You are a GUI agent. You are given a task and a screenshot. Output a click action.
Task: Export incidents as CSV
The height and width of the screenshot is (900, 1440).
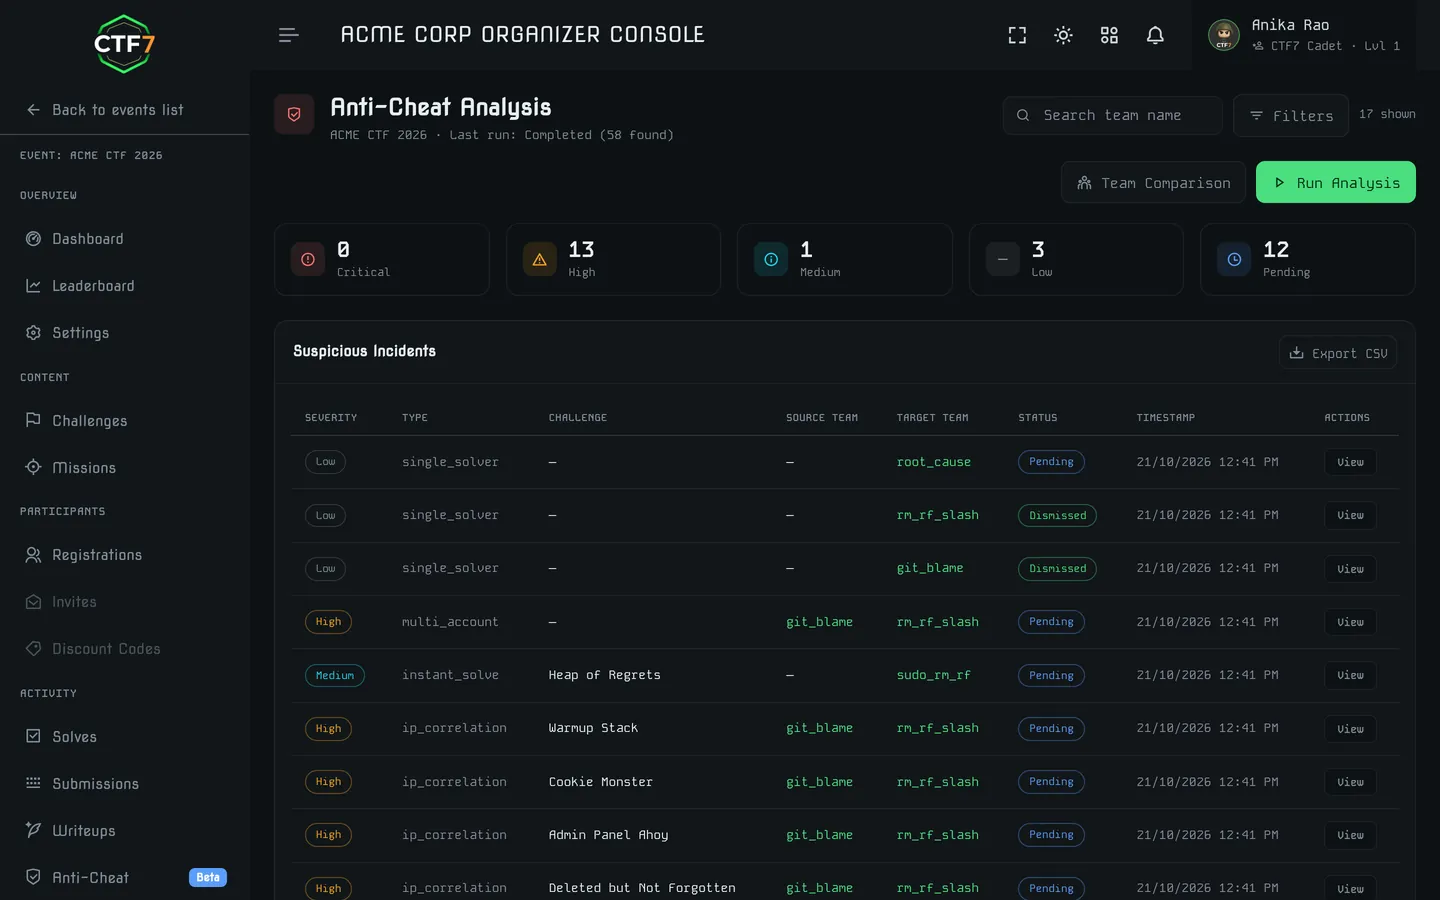(x=1338, y=353)
